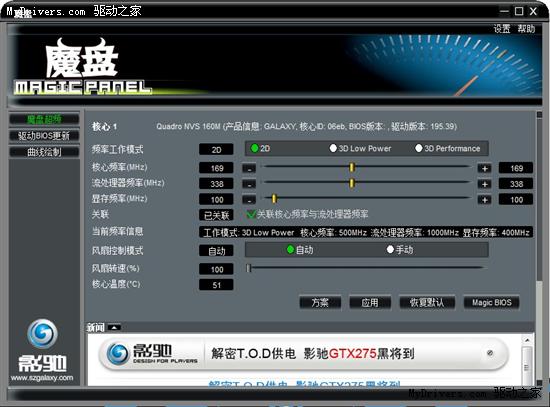Click the 已关联 status box
Image resolution: width=550 pixels, height=407 pixels.
pyautogui.click(x=216, y=215)
